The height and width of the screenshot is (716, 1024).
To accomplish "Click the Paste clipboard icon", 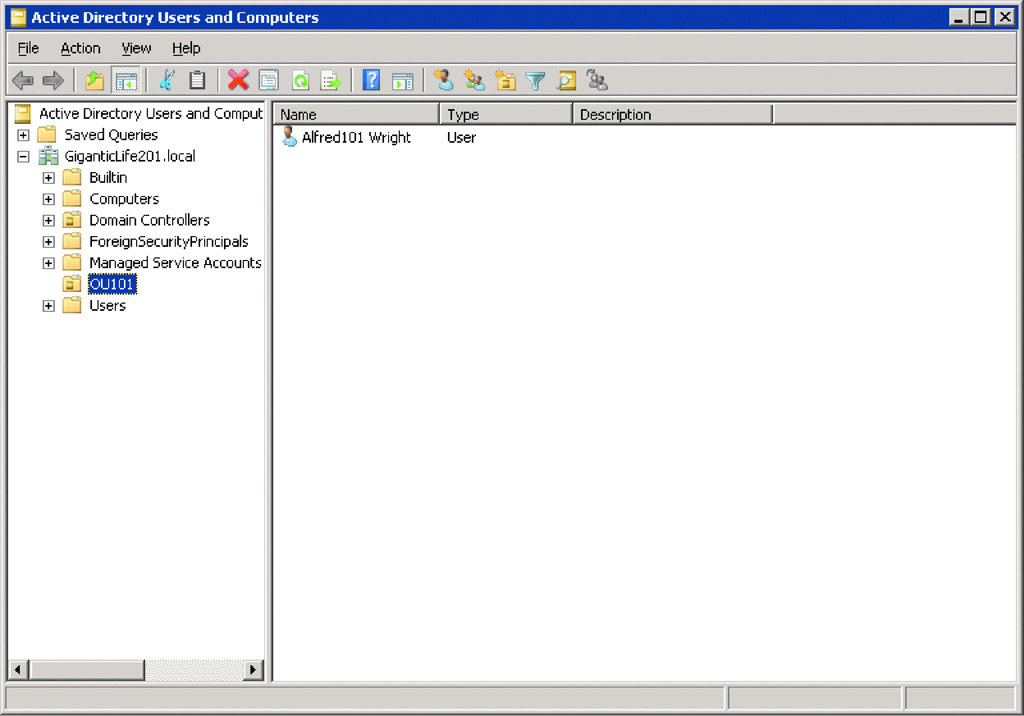I will [x=197, y=80].
